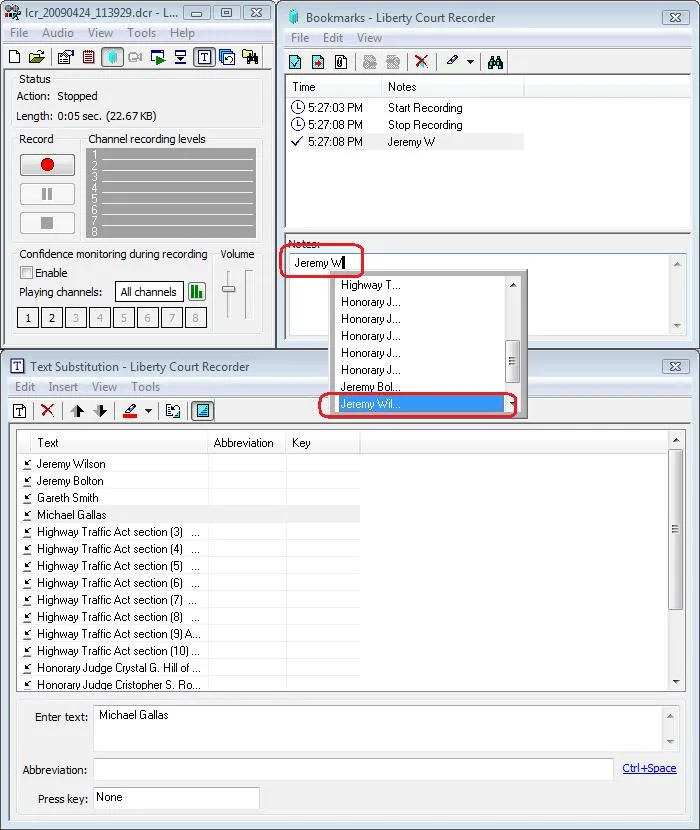700x830 pixels.
Task: Open Tools menu in recorder window
Action: click(141, 33)
